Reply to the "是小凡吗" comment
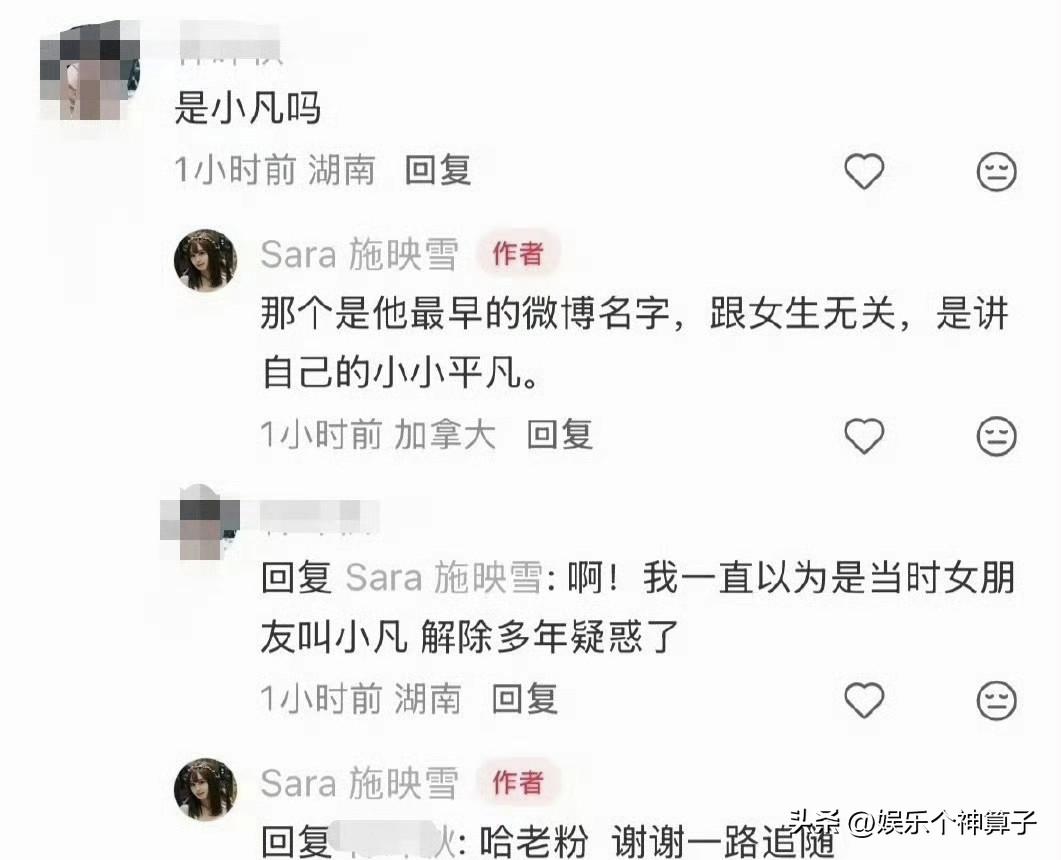Viewport: 1061px width, 860px height. (438, 169)
